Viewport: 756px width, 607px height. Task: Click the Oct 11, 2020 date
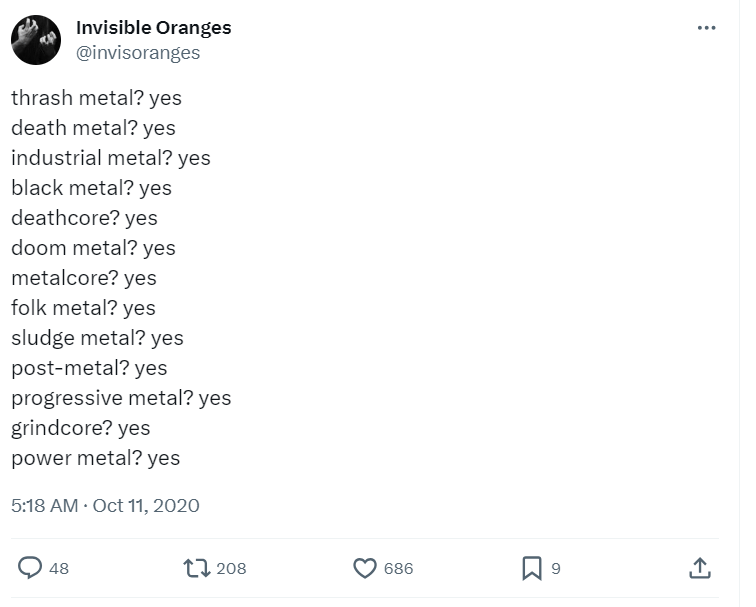[x=146, y=505]
